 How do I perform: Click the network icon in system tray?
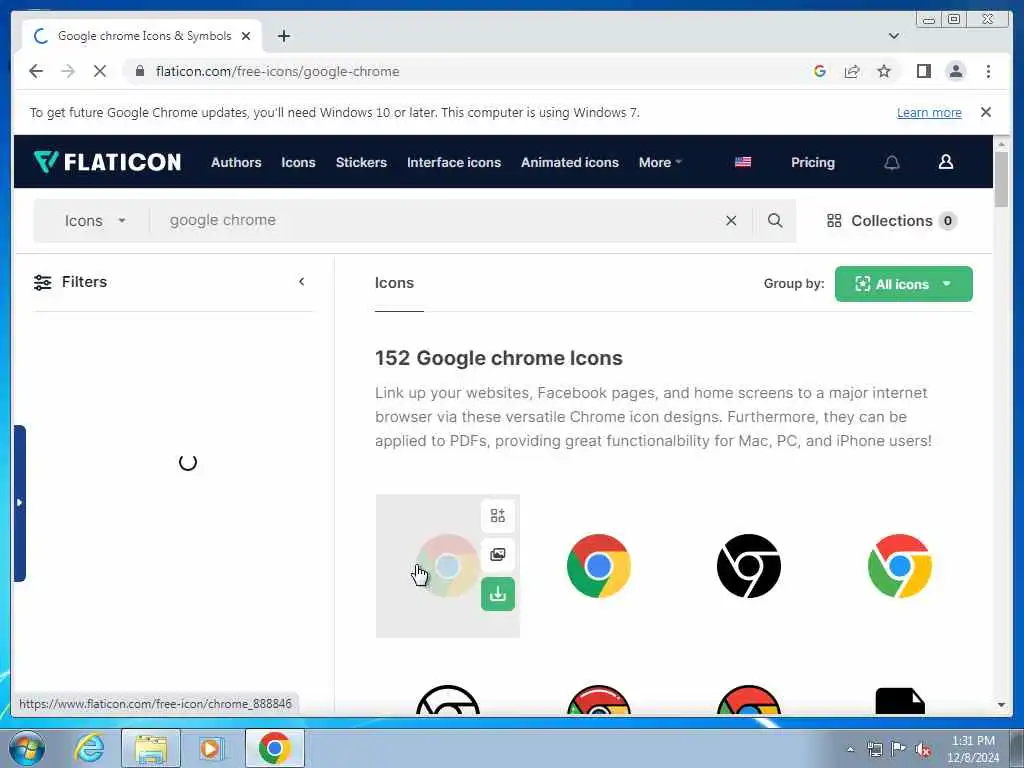click(874, 750)
